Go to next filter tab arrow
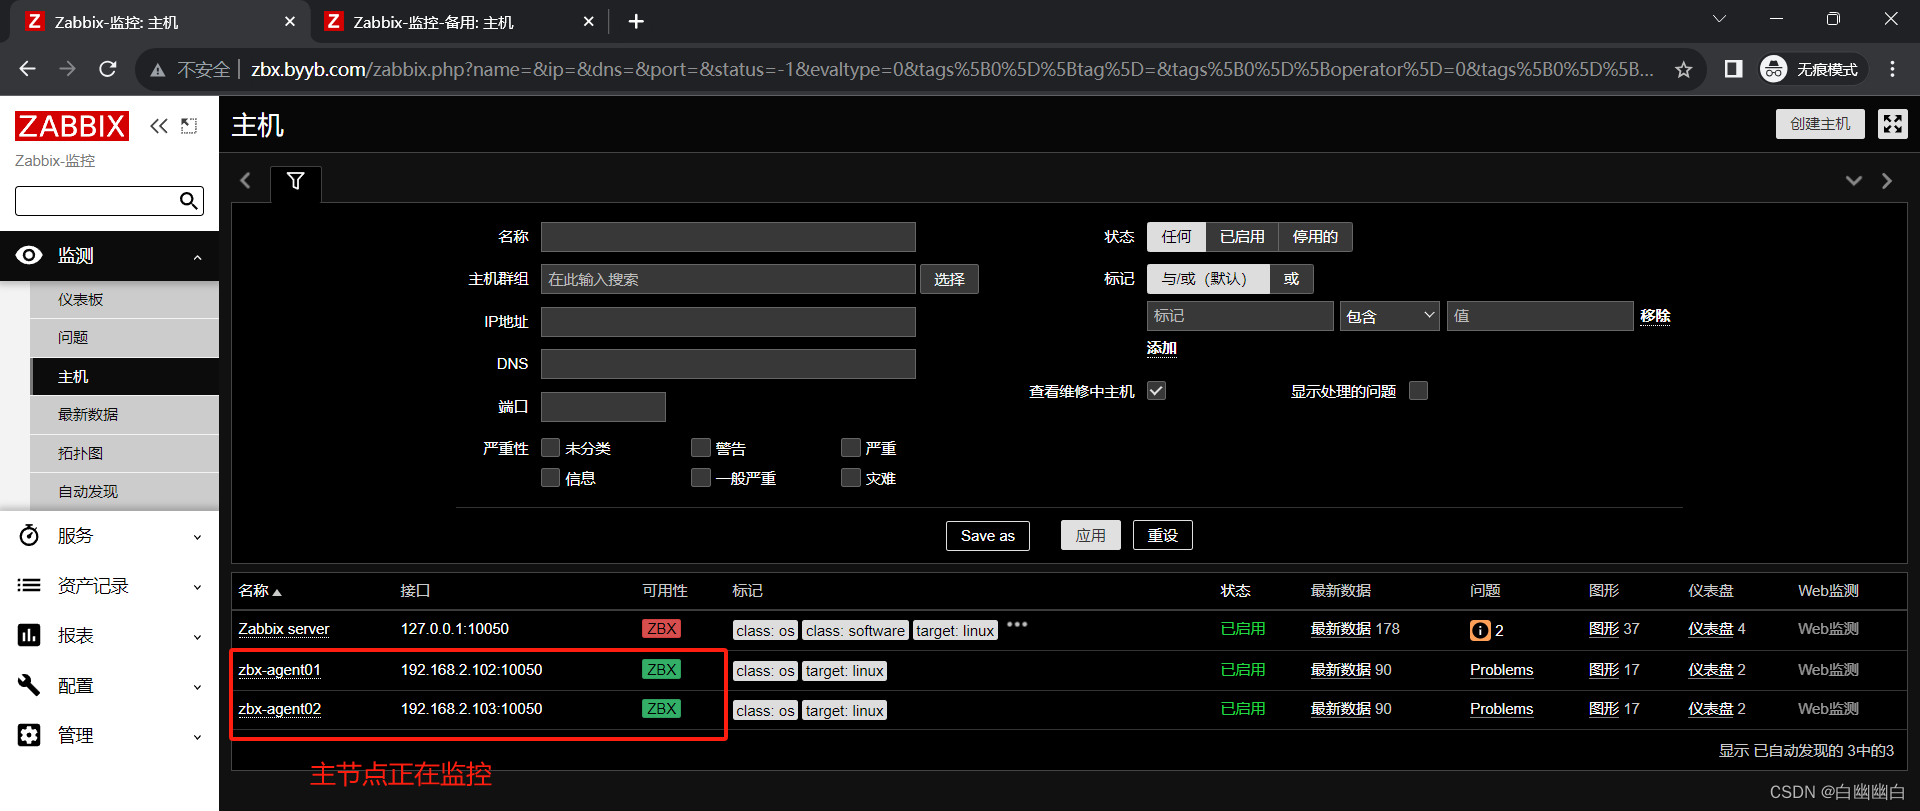This screenshot has width=1920, height=811. tap(1887, 181)
